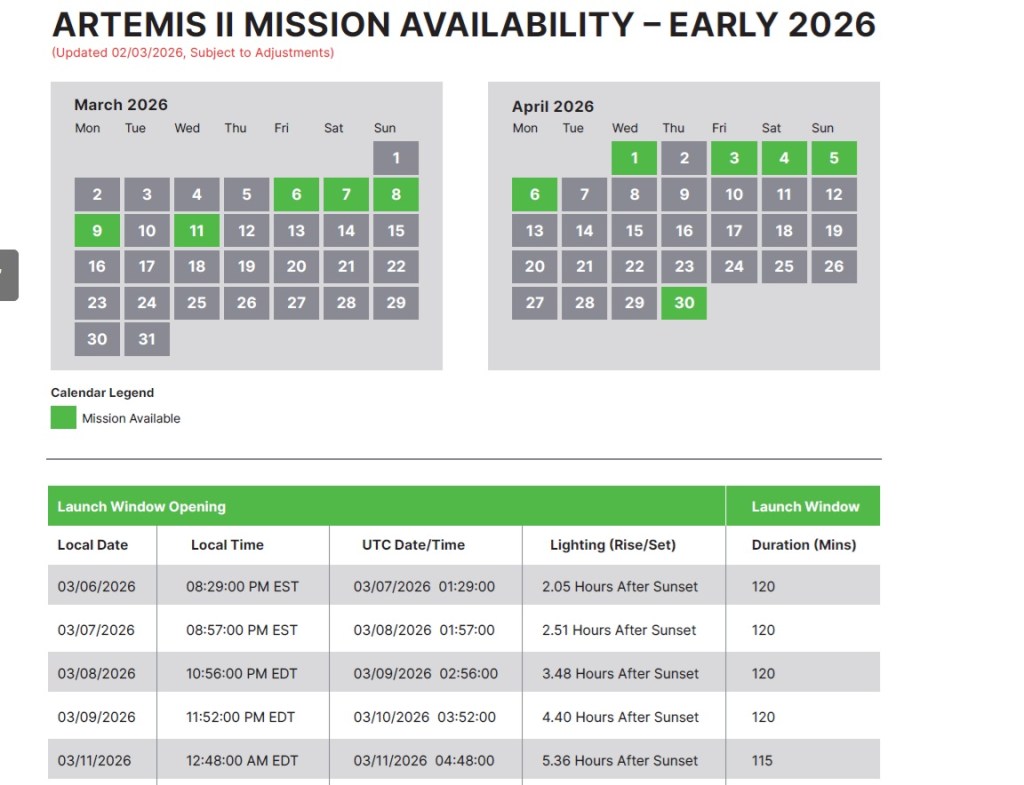Click March 31 on the calendar
This screenshot has width=1024, height=785.
[x=147, y=339]
